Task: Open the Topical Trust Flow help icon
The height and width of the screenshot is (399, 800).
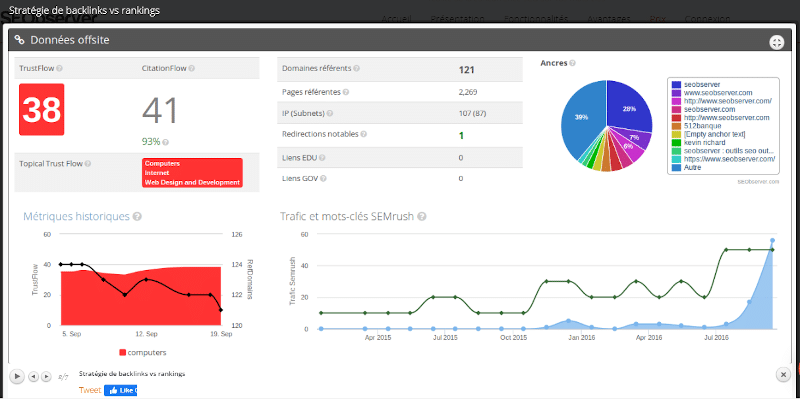Action: click(88, 164)
